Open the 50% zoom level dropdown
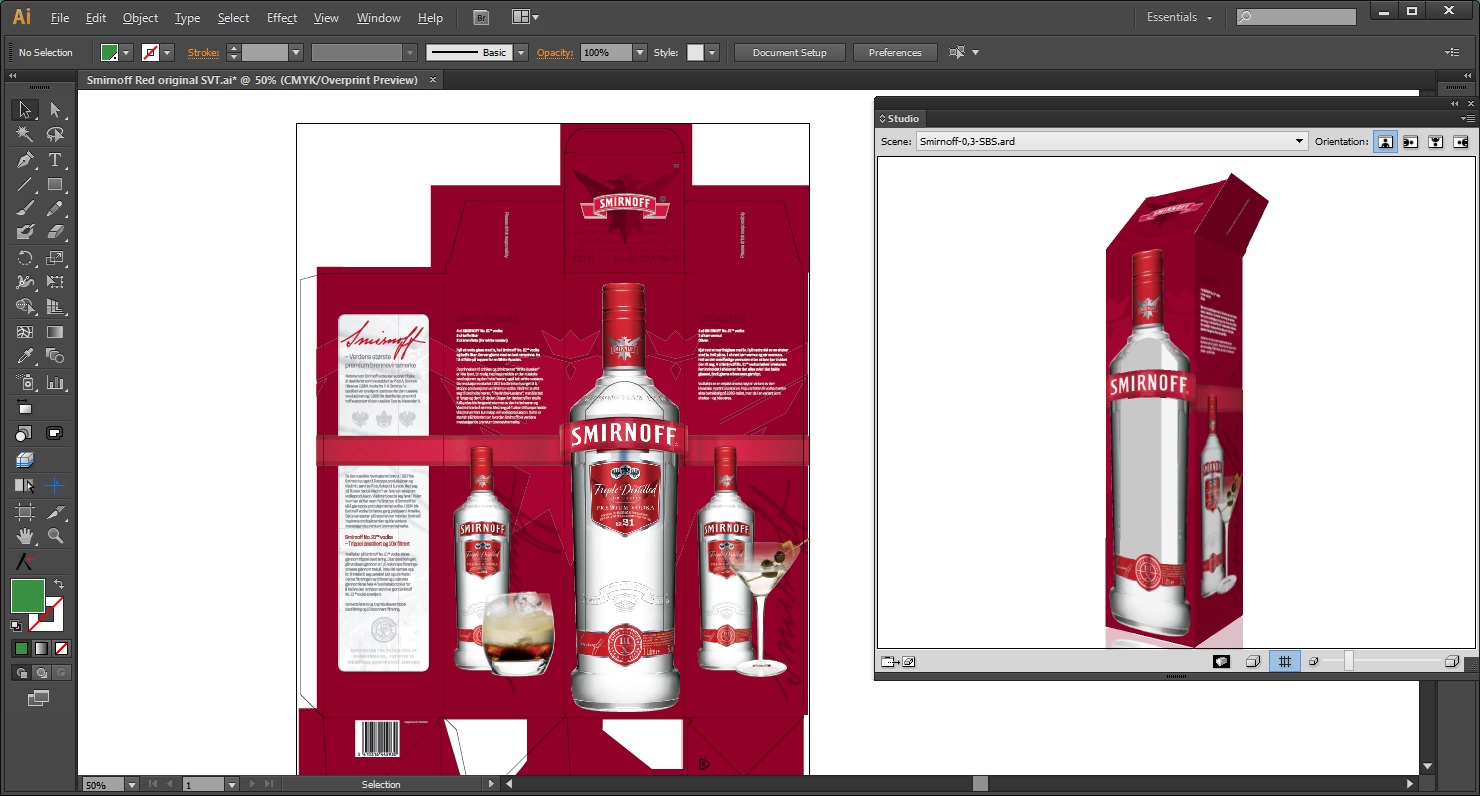Viewport: 1480px width, 796px height. [131, 785]
